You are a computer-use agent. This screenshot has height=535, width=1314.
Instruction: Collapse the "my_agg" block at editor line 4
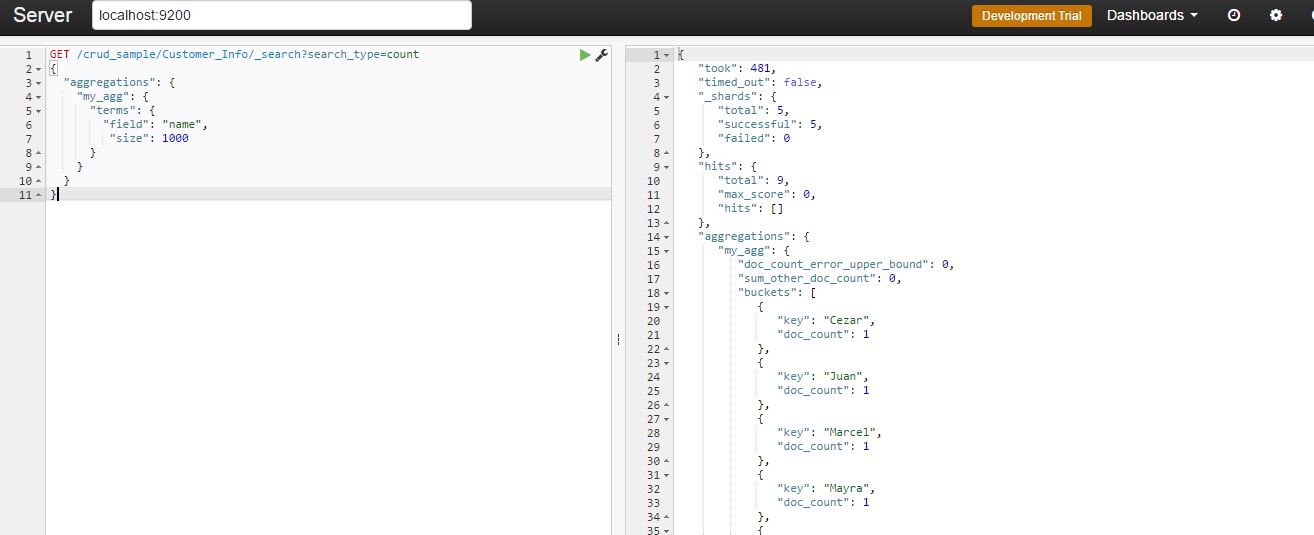[x=38, y=97]
